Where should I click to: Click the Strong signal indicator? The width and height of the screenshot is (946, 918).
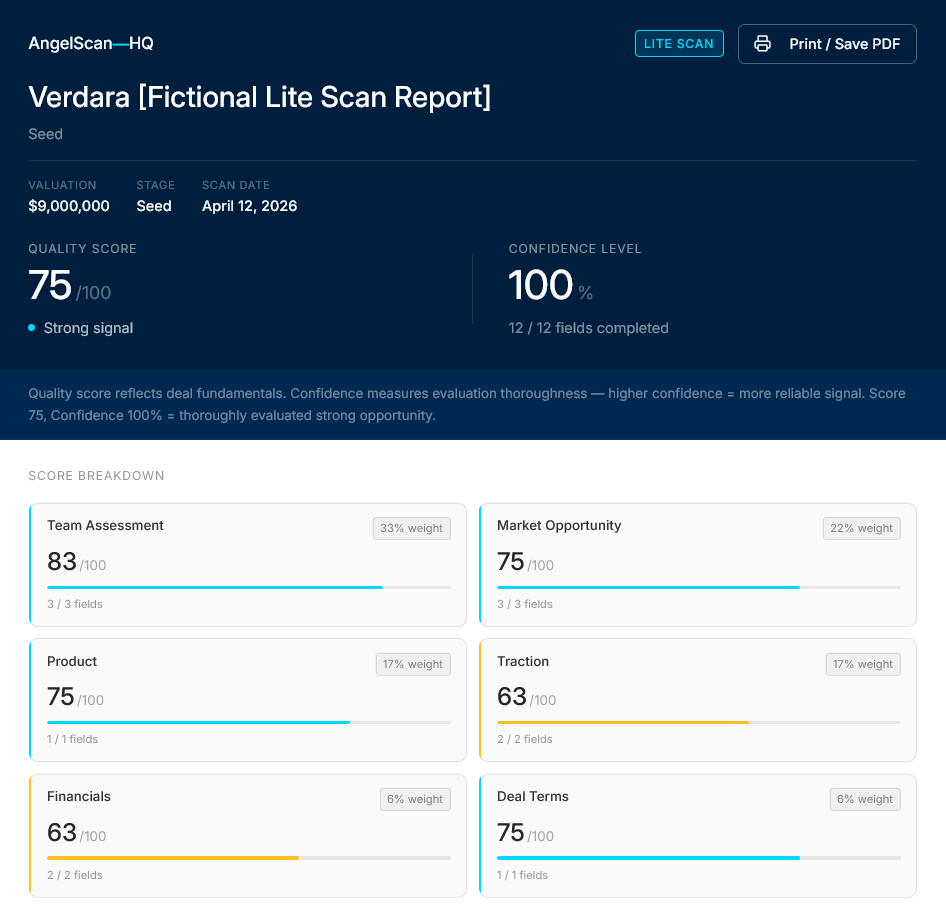81,328
